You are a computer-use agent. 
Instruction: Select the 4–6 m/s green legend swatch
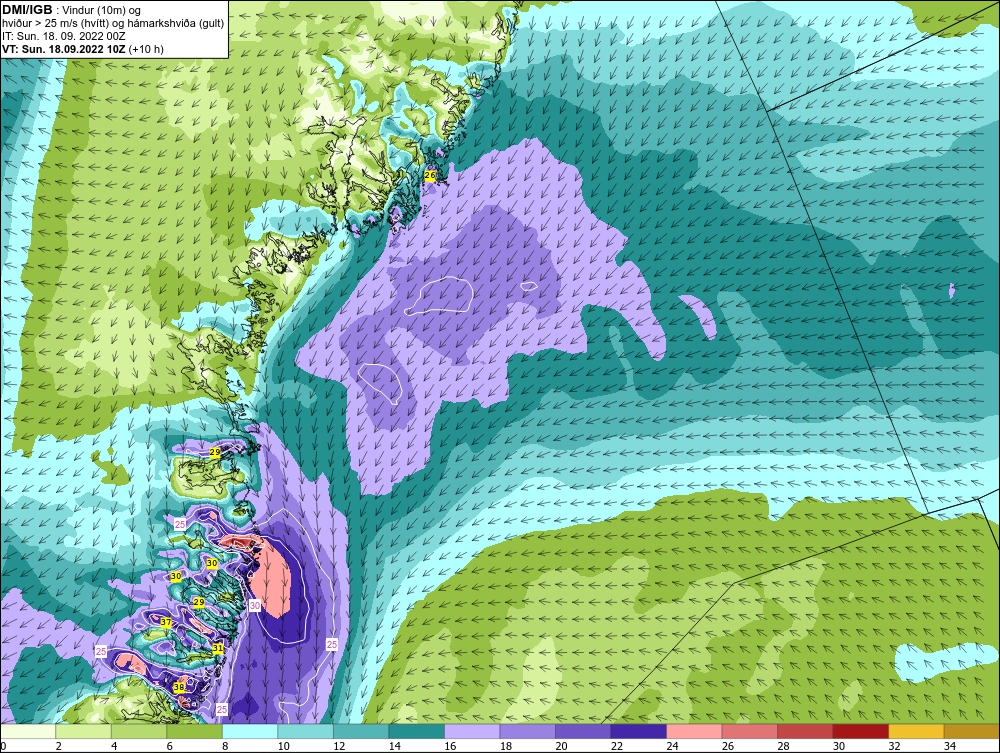coord(139,731)
